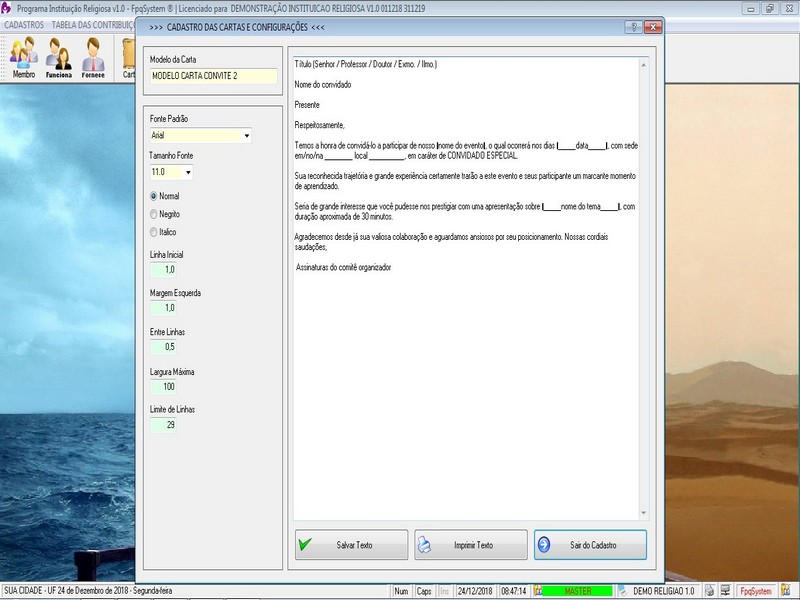Image resolution: width=800 pixels, height=600 pixels.
Task: Click the time 08:47:14 in the status bar
Action: click(513, 591)
